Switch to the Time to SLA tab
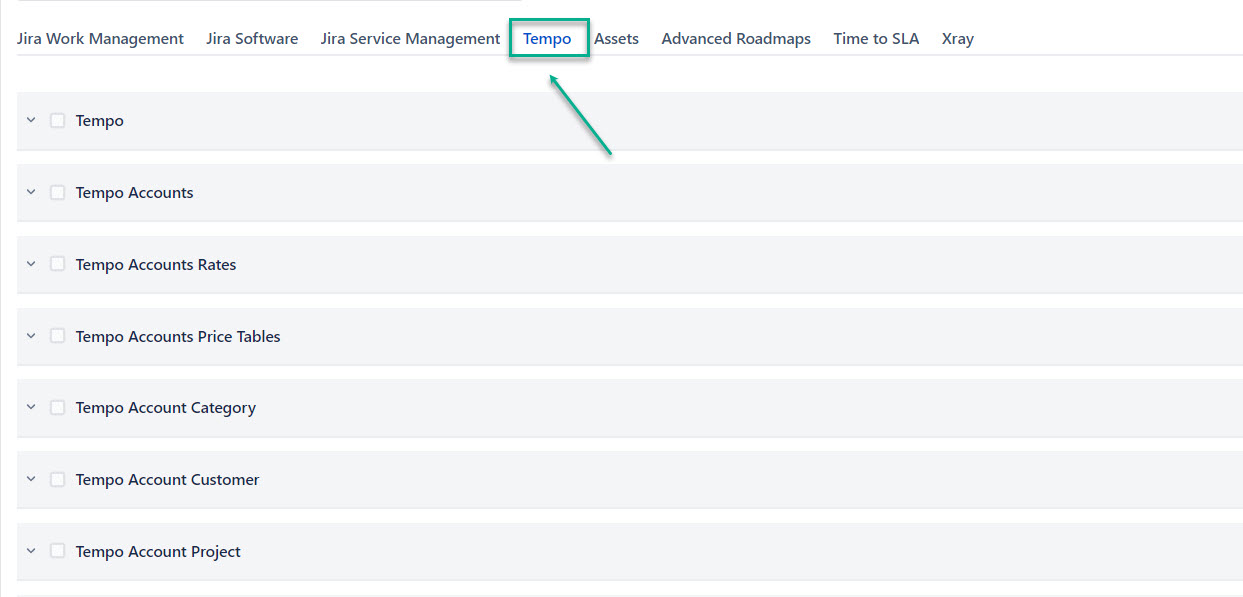The width and height of the screenshot is (1243, 597). tap(876, 39)
